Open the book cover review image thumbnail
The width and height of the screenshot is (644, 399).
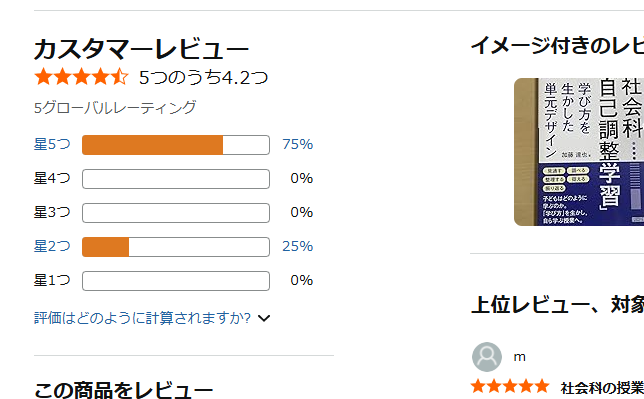coord(579,152)
